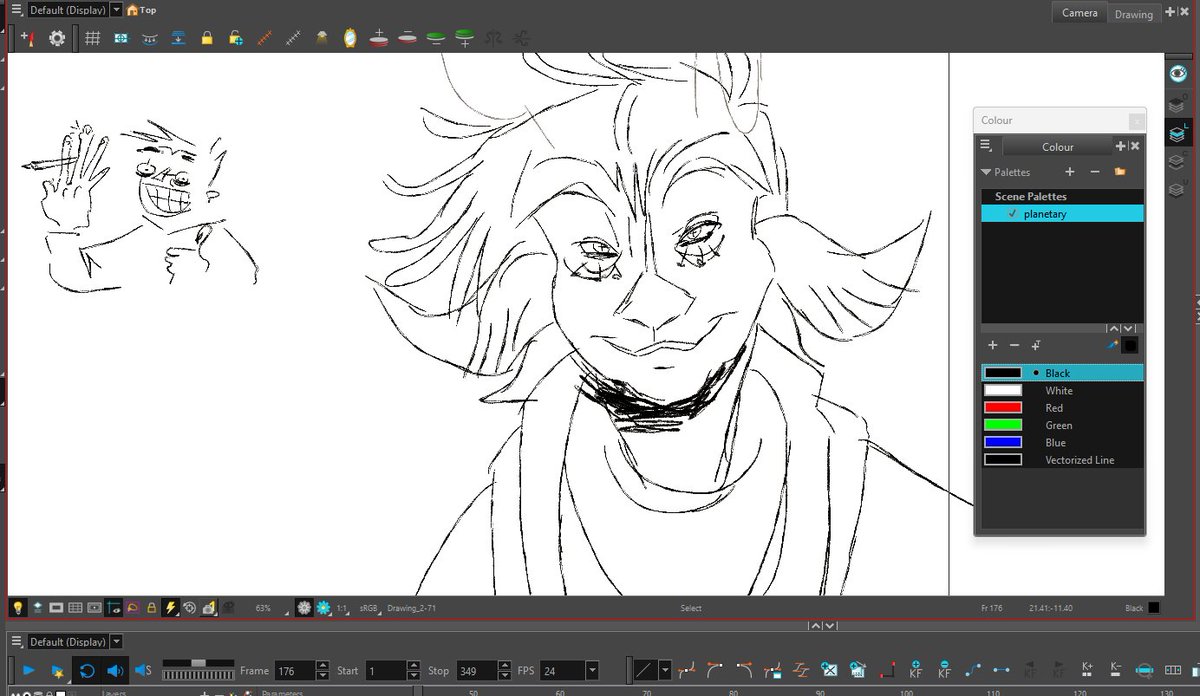Click the colour eyedropper icon
The image size is (1200, 696).
tap(1112, 345)
